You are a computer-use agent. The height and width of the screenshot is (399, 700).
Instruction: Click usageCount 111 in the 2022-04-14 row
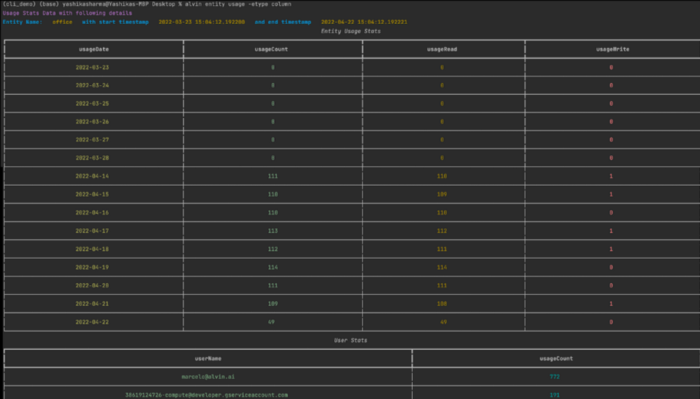click(x=273, y=177)
